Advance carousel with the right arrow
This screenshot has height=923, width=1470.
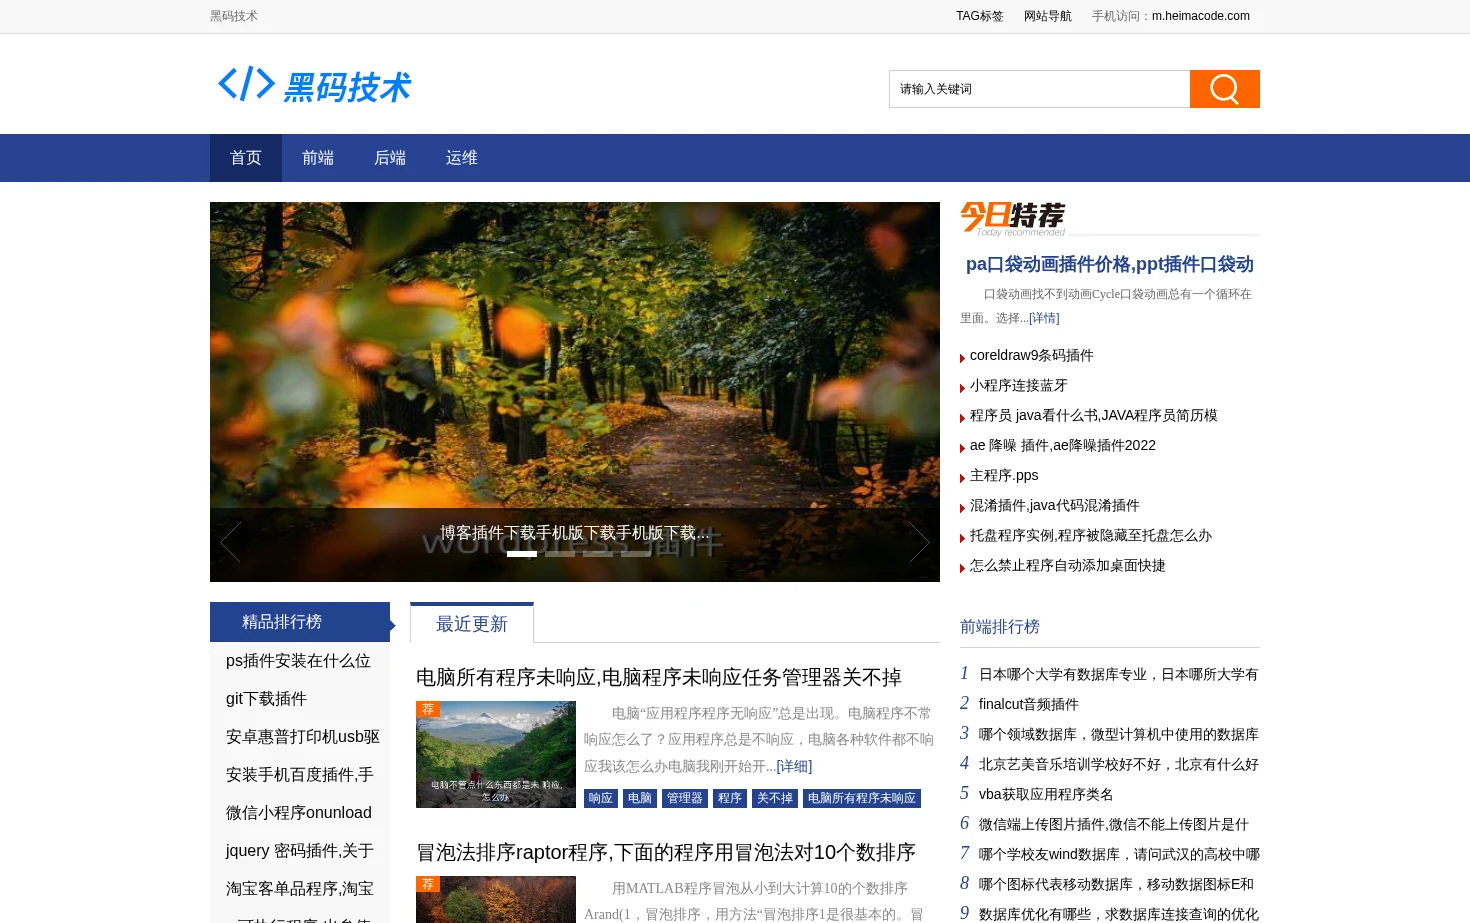coord(919,542)
